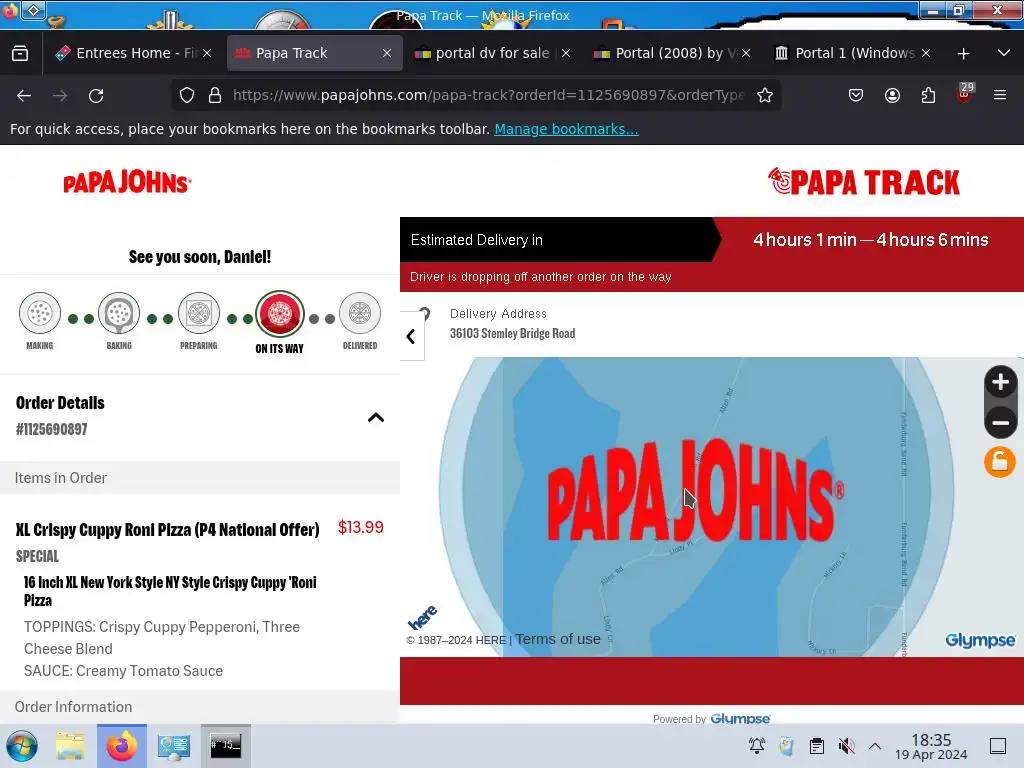List all tabs dropdown arrow
Viewport: 1024px width, 768px height.
click(x=1004, y=53)
